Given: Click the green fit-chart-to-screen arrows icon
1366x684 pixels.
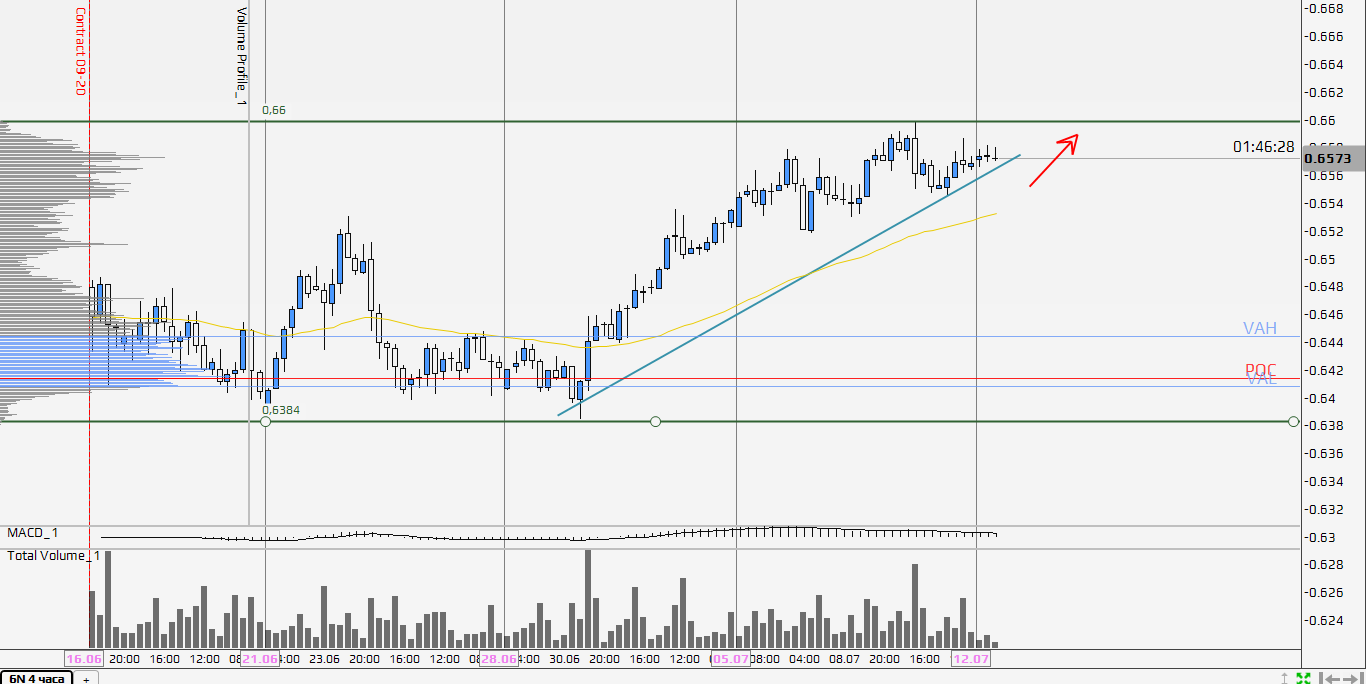Looking at the screenshot, I should tap(1304, 679).
